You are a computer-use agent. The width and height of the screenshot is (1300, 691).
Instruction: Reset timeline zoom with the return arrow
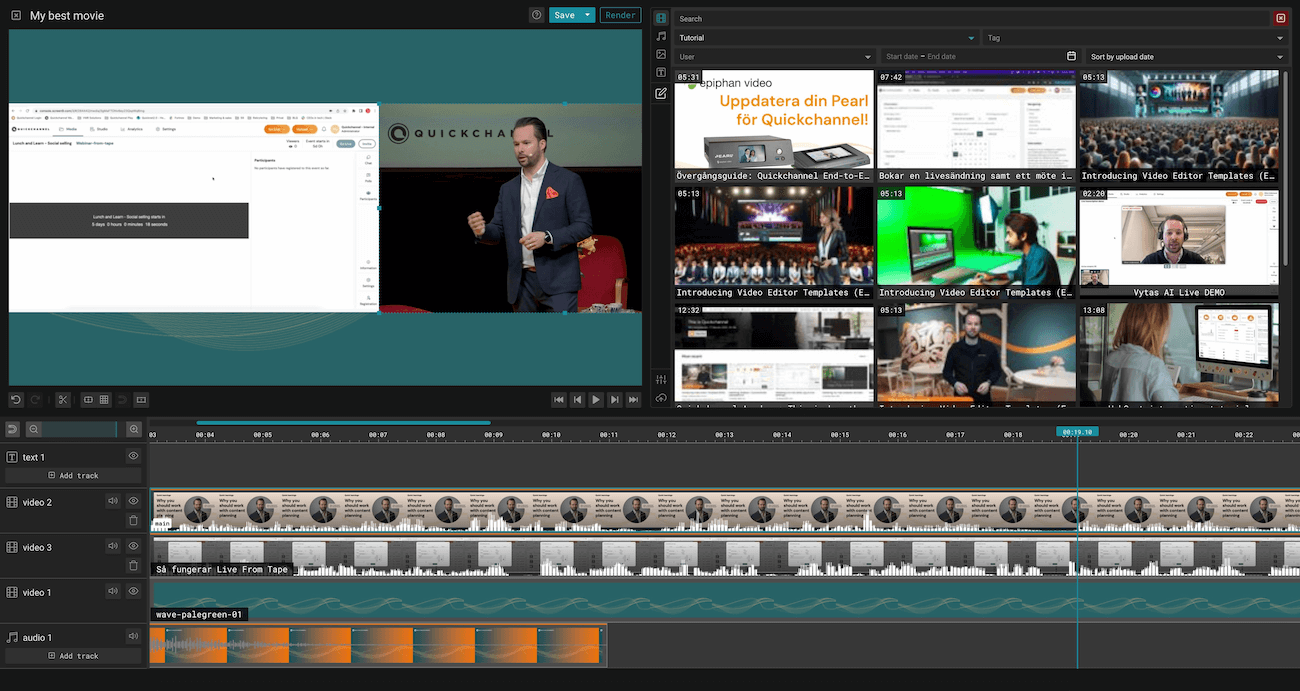click(x=13, y=429)
